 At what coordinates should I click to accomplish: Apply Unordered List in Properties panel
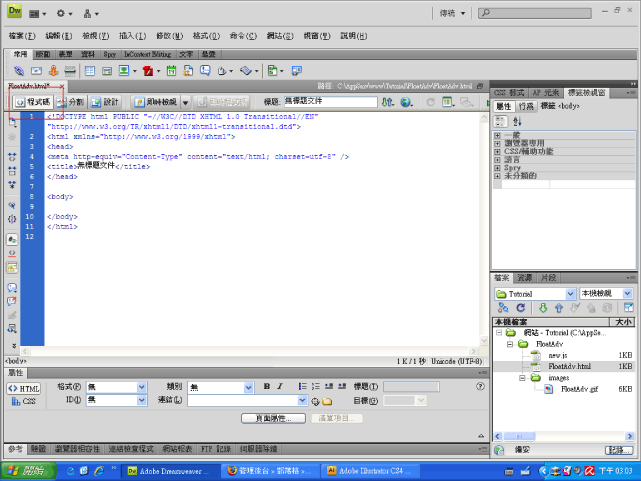[x=303, y=386]
